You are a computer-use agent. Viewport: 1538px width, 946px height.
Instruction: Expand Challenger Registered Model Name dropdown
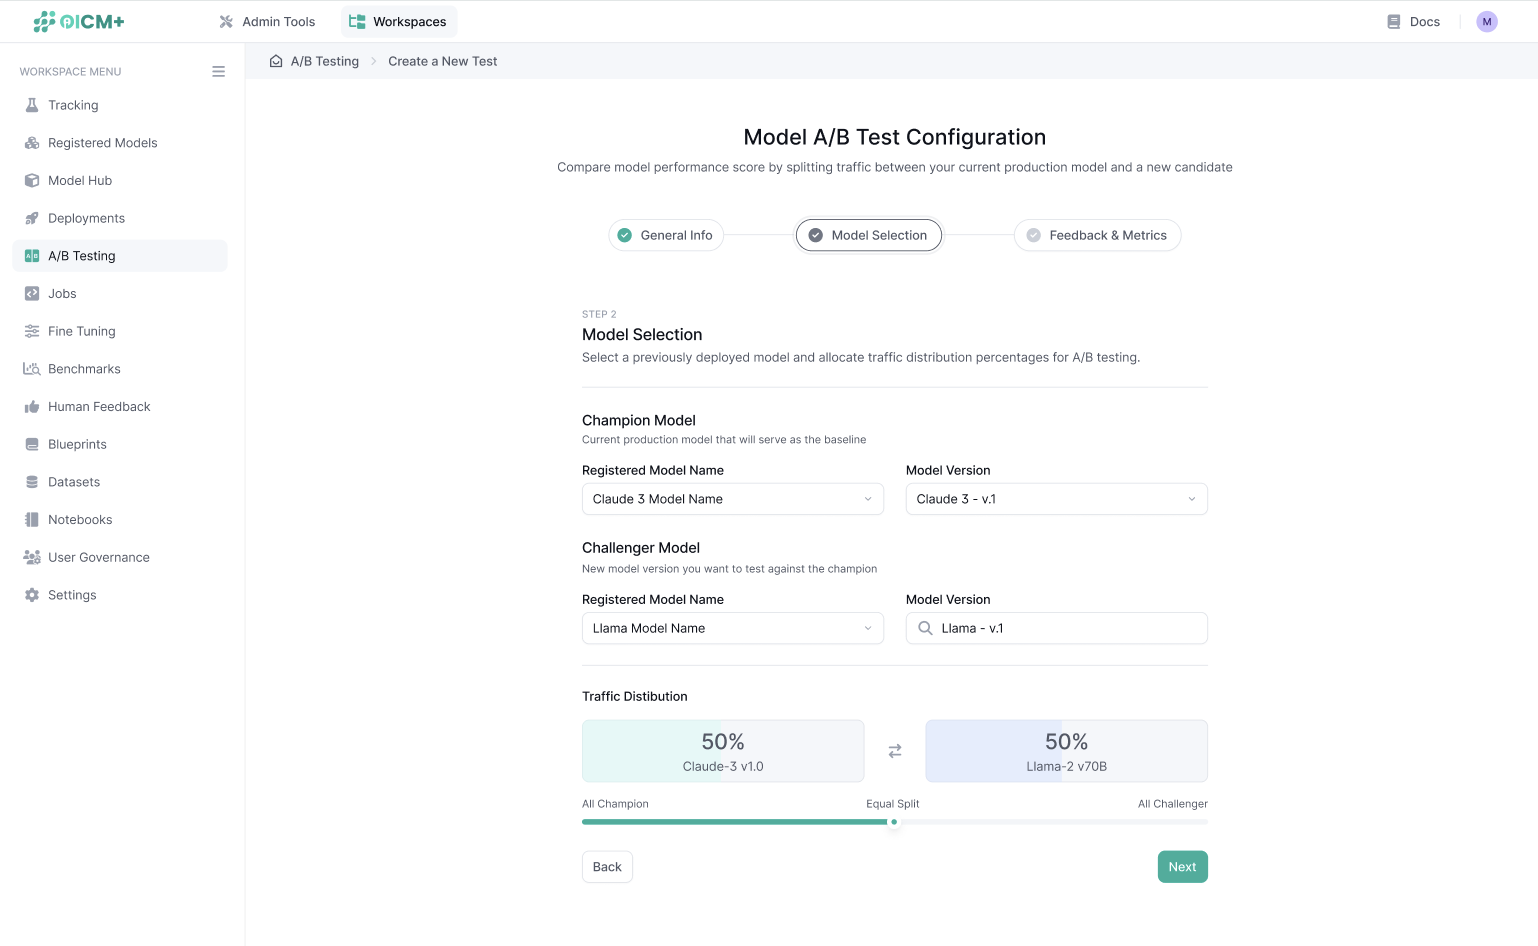(x=732, y=628)
